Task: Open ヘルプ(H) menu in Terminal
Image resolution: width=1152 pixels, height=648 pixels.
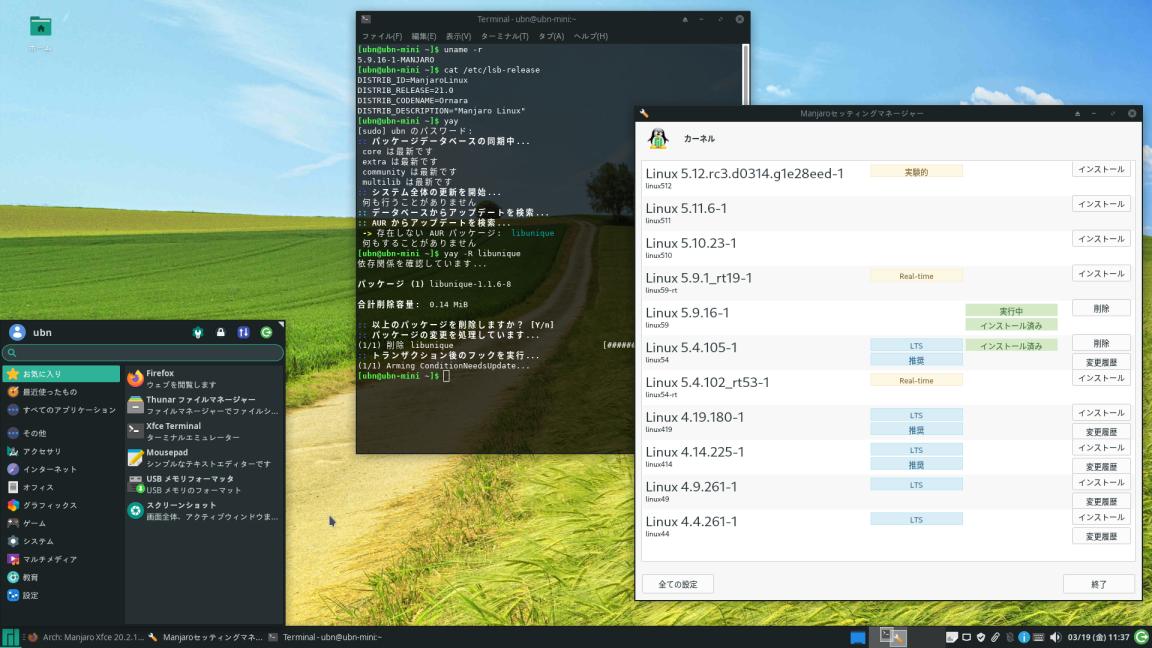Action: pyautogui.click(x=591, y=36)
